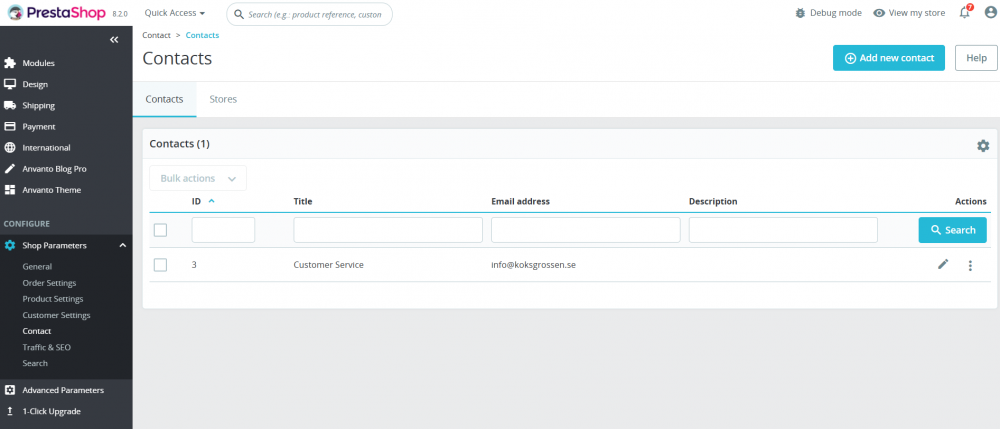The height and width of the screenshot is (429, 1000).
Task: Click the Design monitor icon
Action: coord(10,84)
